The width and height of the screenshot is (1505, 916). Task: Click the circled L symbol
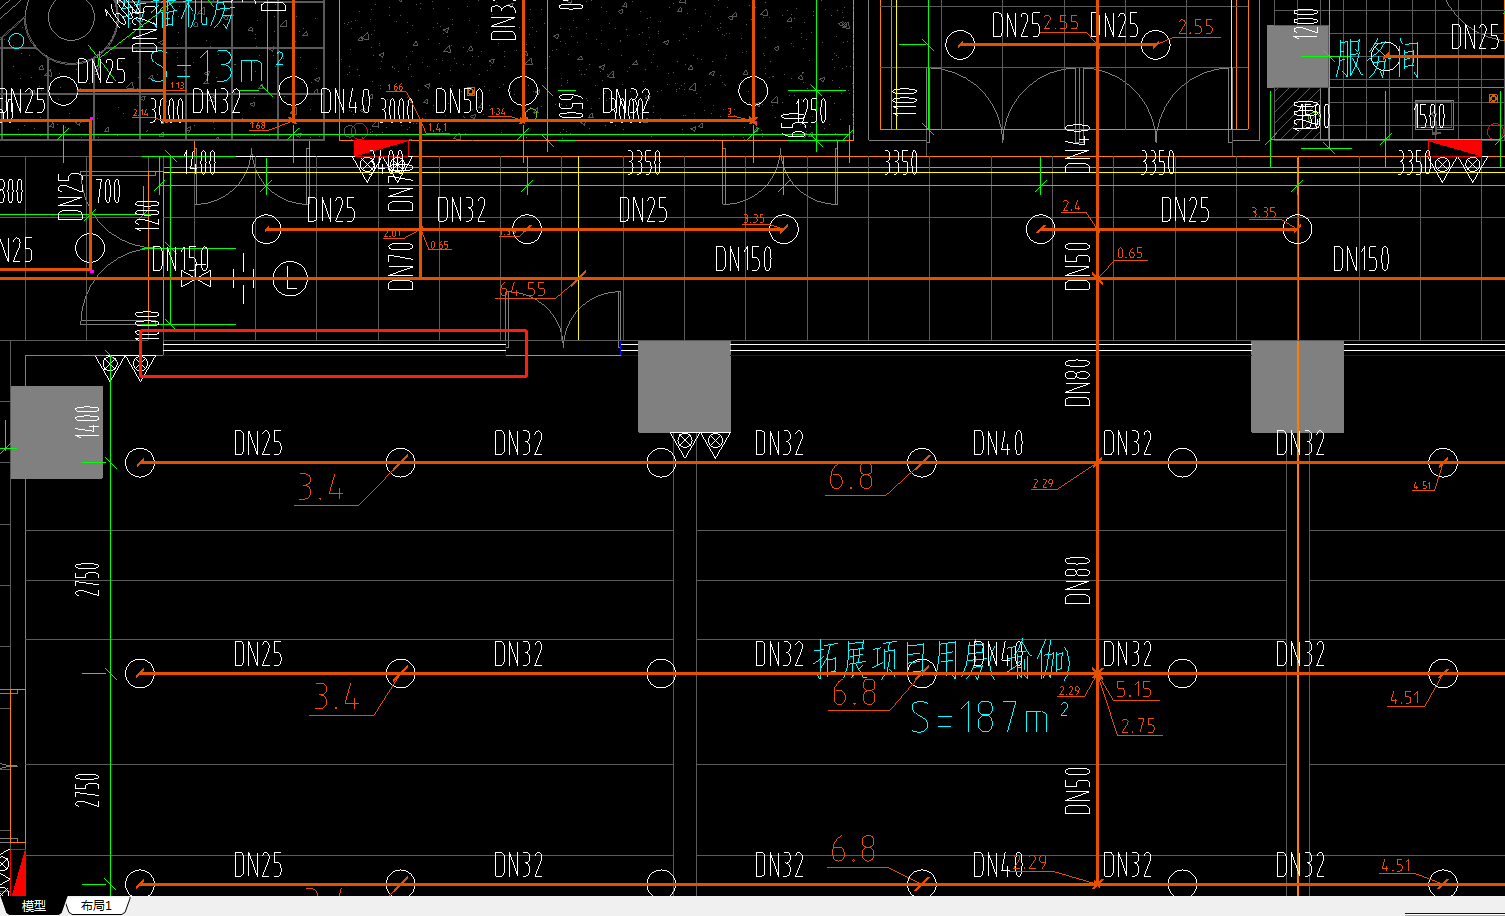coord(290,280)
